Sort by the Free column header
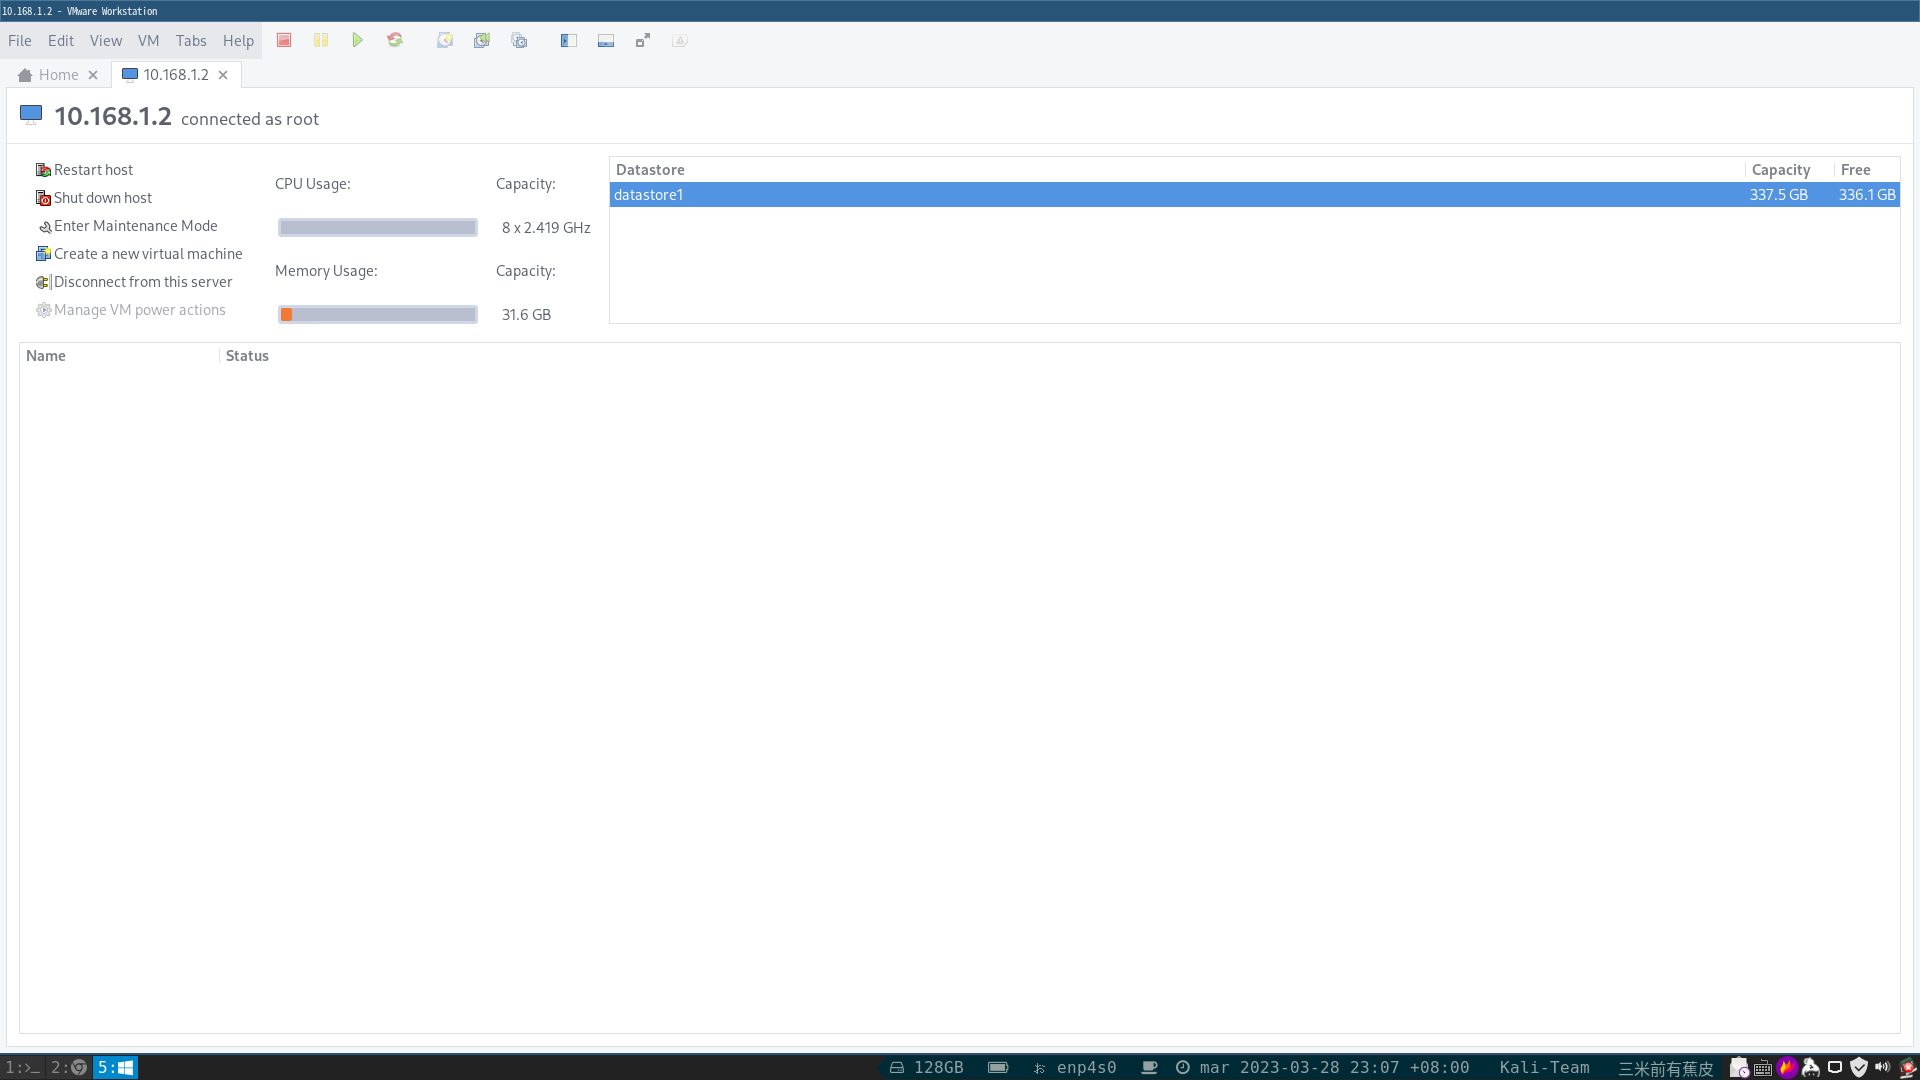Screen dimensions: 1920x1080 [1867, 170]
